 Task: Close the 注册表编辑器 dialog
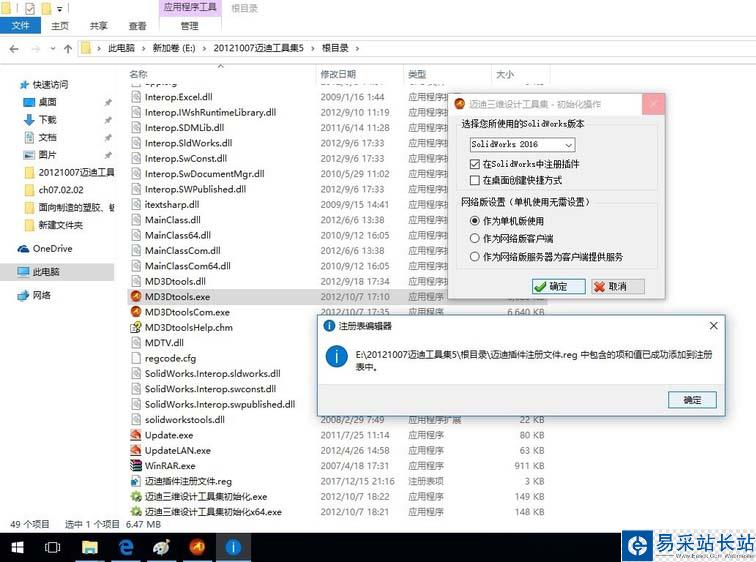(x=714, y=326)
